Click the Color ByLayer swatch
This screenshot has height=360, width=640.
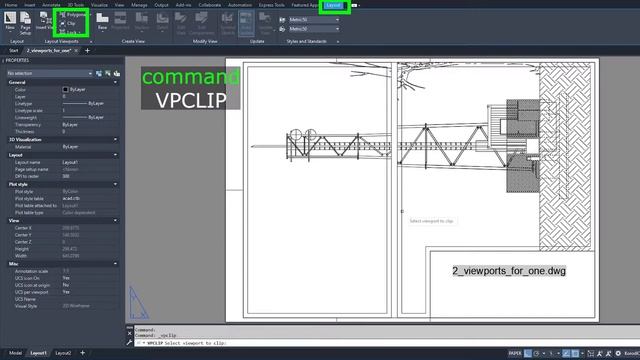tap(65, 89)
